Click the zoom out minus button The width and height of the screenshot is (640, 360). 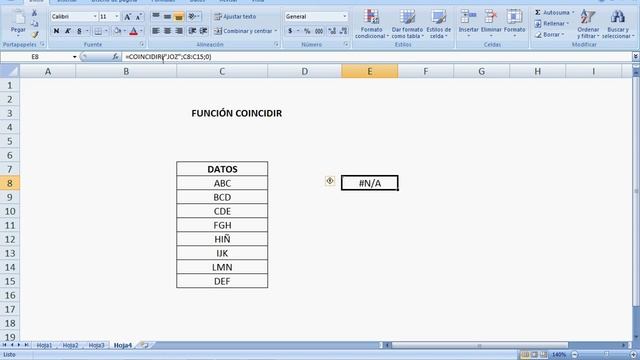pos(574,355)
